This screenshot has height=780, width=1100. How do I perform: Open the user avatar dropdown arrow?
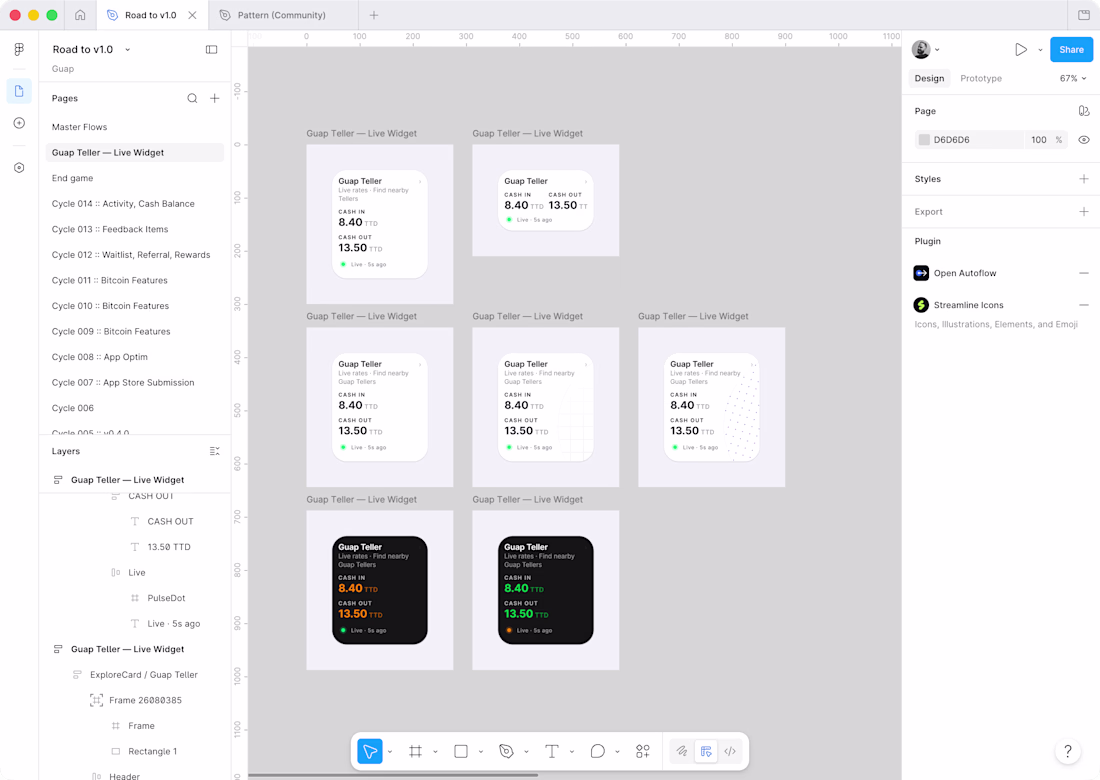937,50
